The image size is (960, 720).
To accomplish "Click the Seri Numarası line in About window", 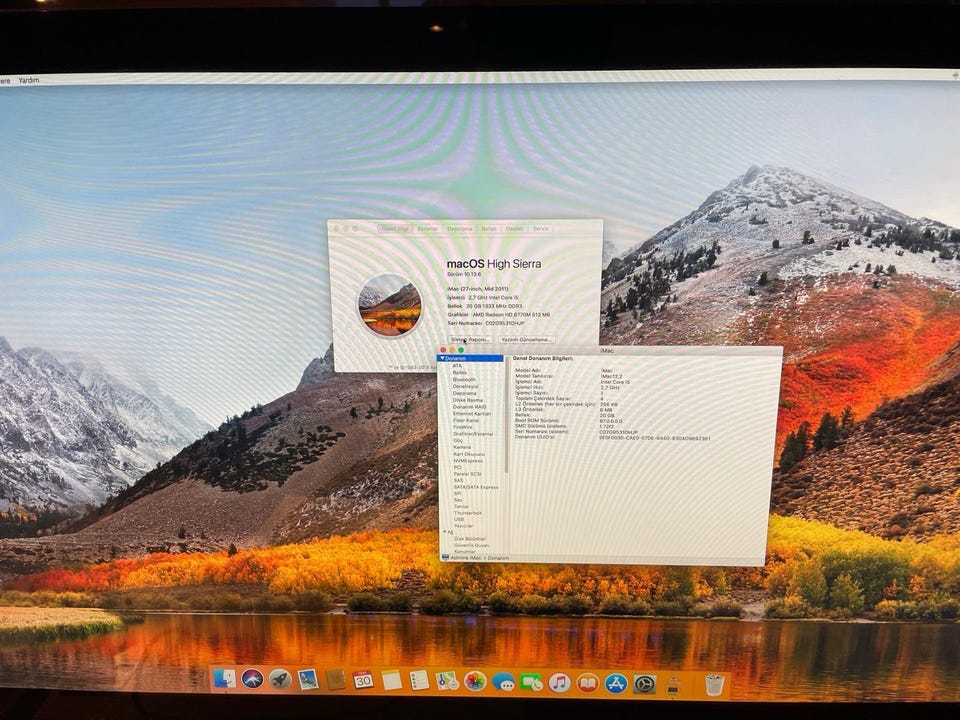I will [486, 323].
